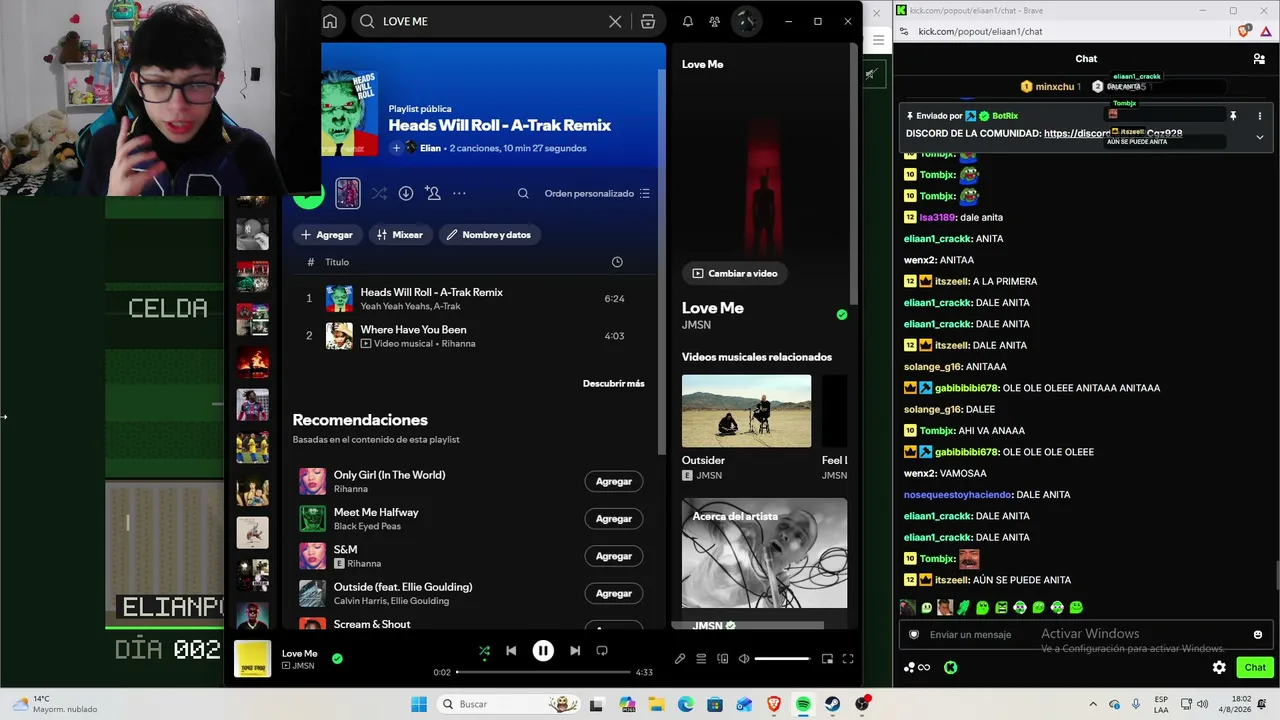Click the Descubrir más link
Screen dimensions: 1280x720
pos(613,383)
